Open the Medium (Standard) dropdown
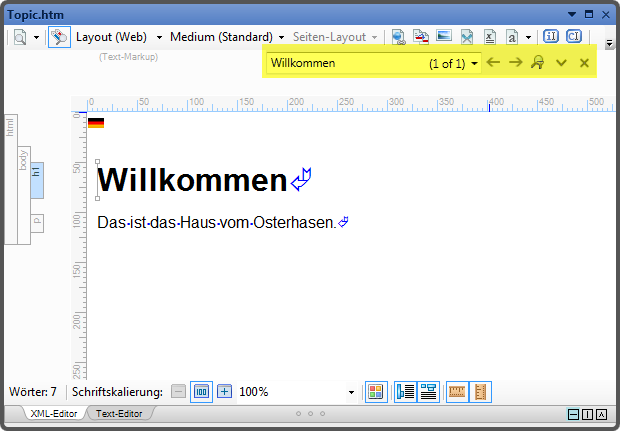The image size is (620, 431). [x=282, y=37]
